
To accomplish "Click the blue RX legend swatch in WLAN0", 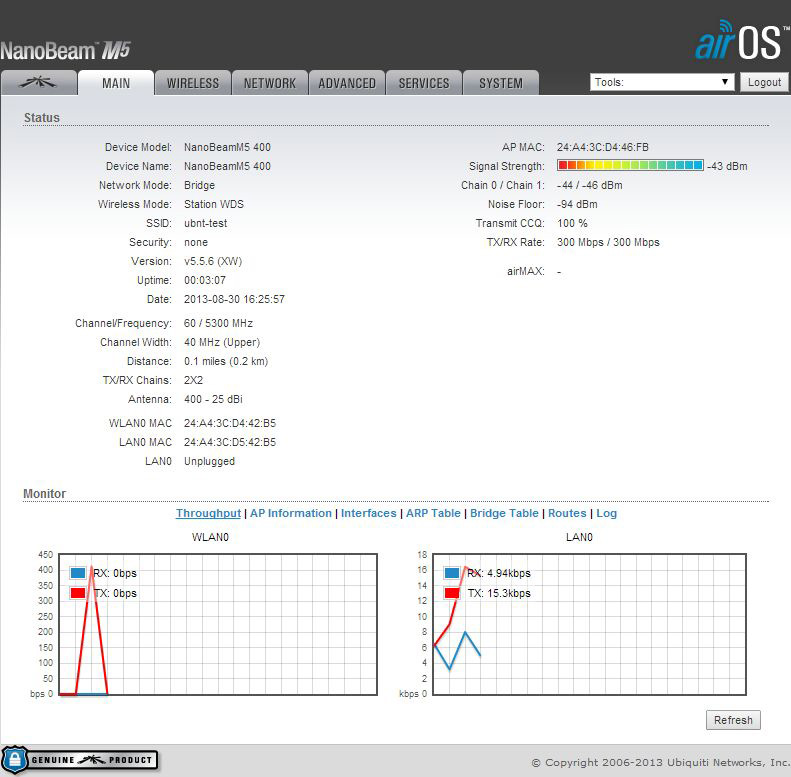I will pyautogui.click(x=78, y=573).
